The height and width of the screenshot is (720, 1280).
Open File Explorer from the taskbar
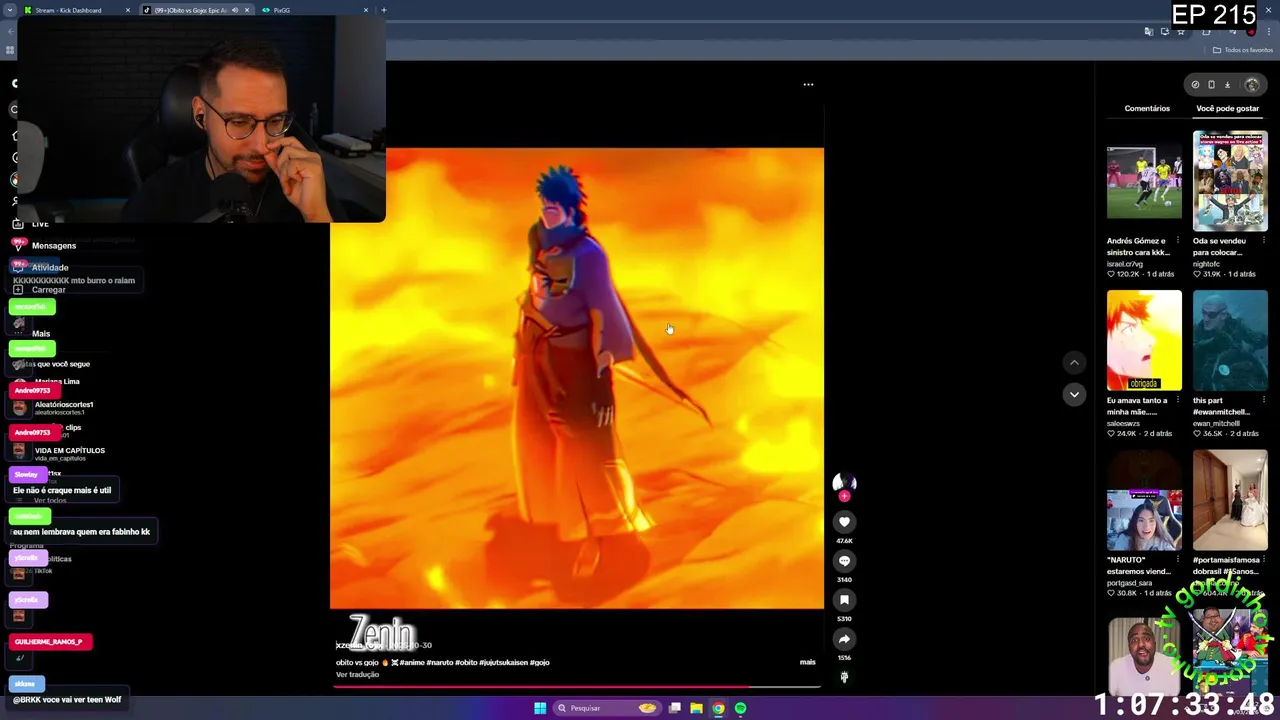[696, 708]
